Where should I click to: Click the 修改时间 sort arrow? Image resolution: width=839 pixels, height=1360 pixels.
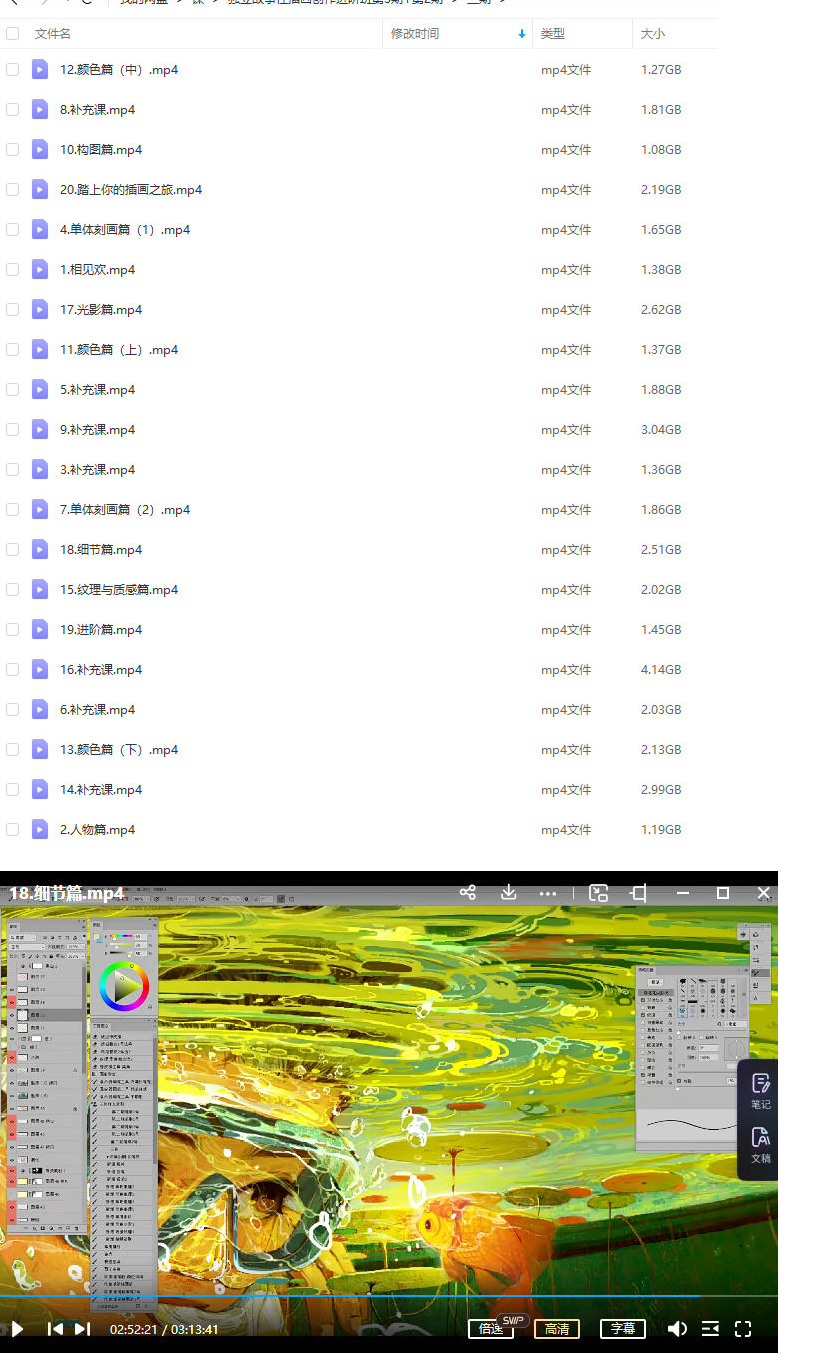(522, 34)
